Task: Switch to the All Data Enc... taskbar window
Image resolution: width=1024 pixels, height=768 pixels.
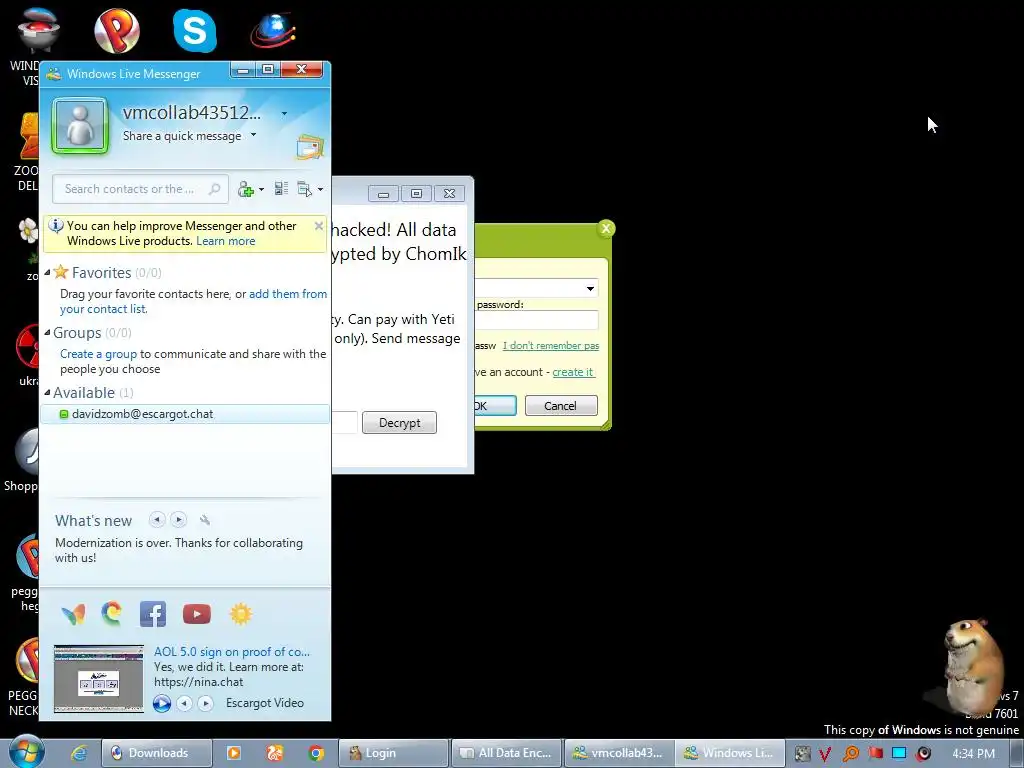Action: [x=506, y=753]
